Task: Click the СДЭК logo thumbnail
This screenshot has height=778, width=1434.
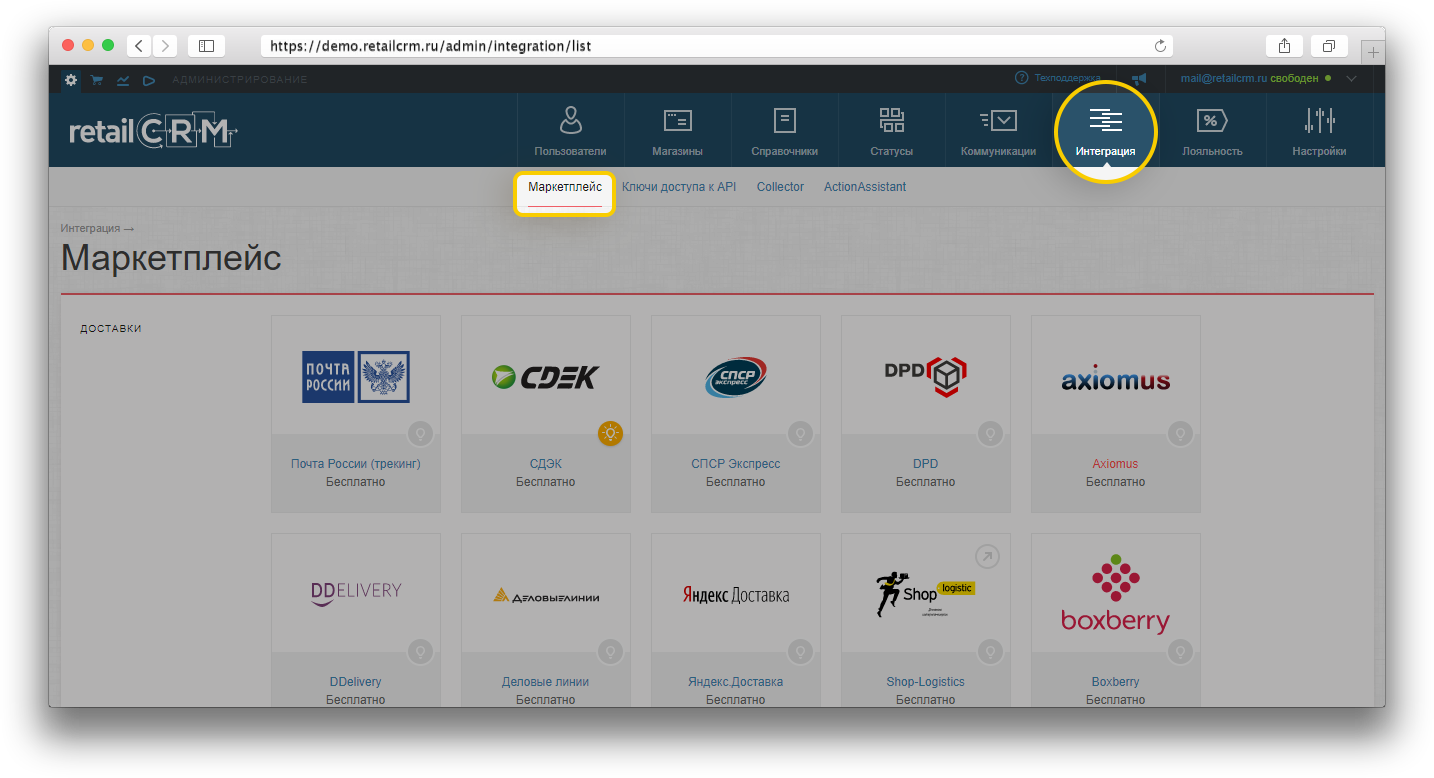Action: pos(546,377)
